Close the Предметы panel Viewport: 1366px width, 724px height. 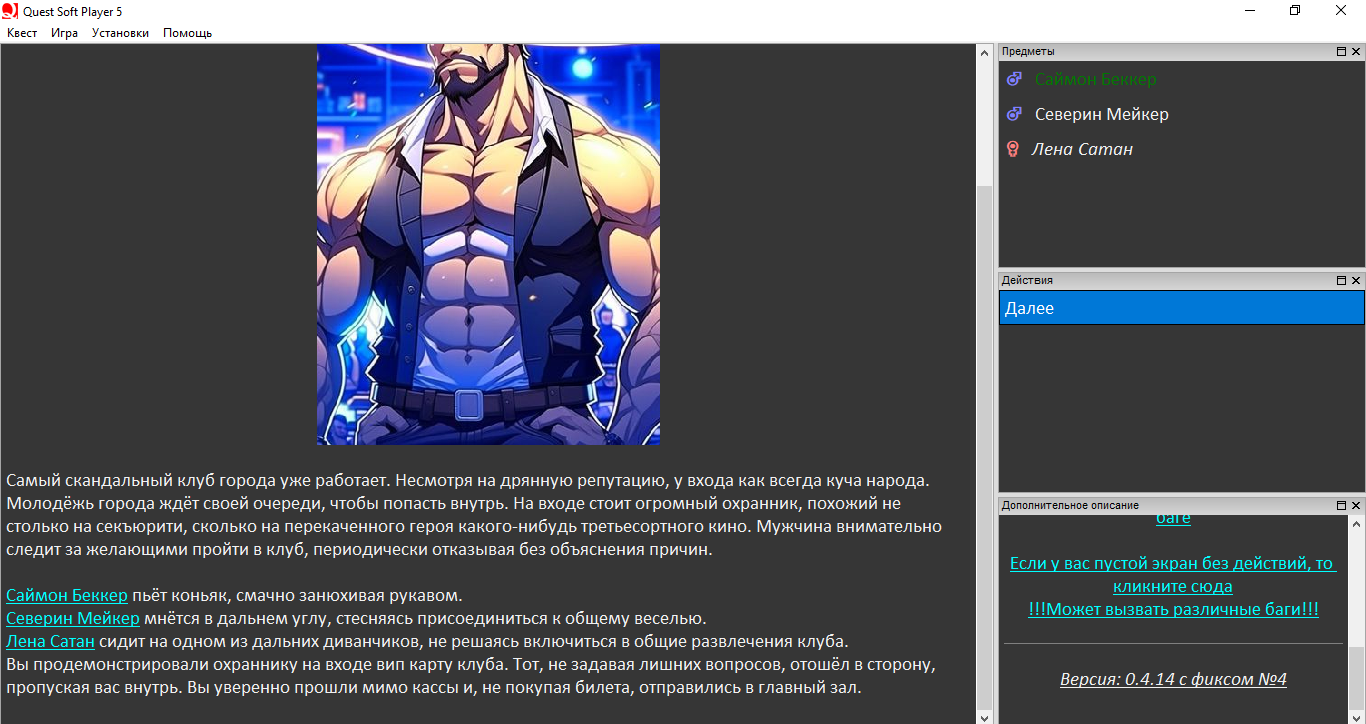click(x=1356, y=51)
